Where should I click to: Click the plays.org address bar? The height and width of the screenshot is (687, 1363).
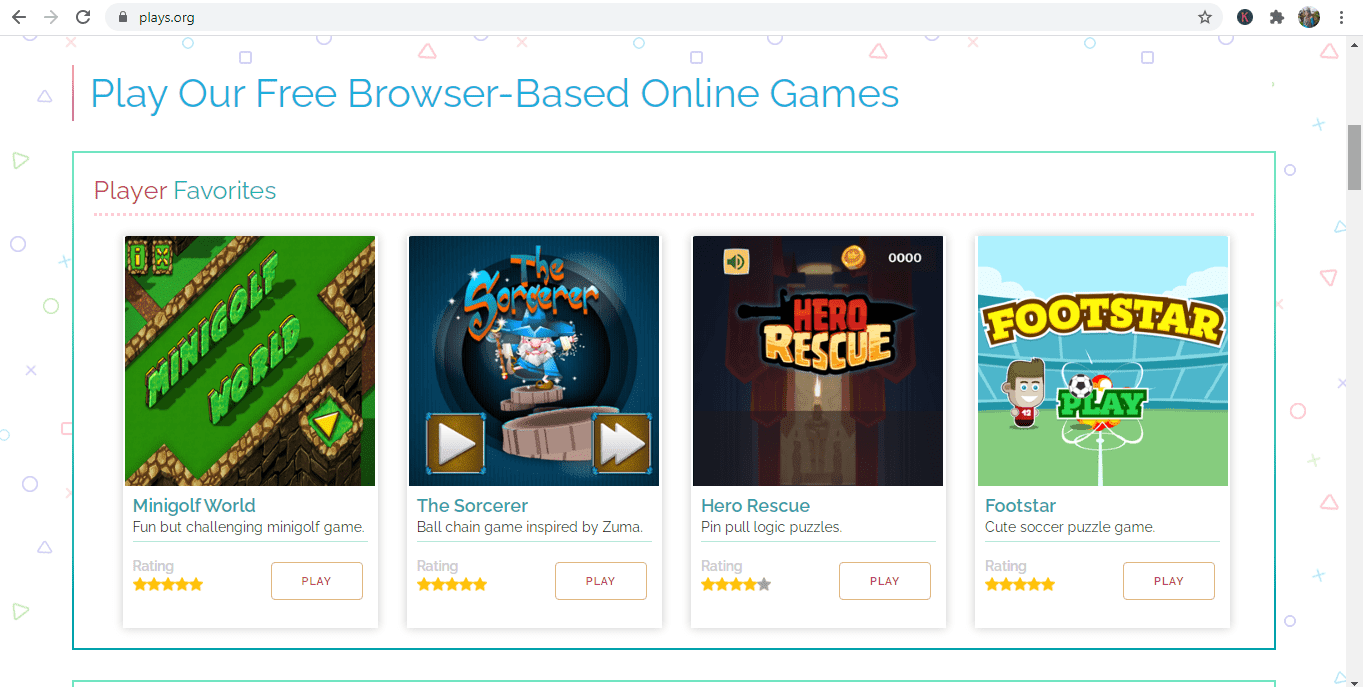click(x=660, y=17)
